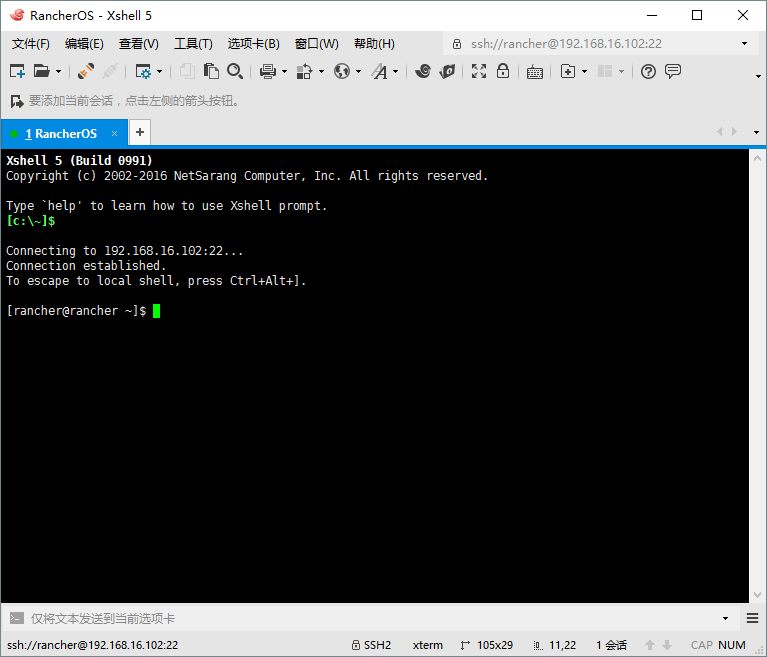This screenshot has width=767, height=657.
Task: Click the terminal scrollbar down arrow
Action: [757, 595]
